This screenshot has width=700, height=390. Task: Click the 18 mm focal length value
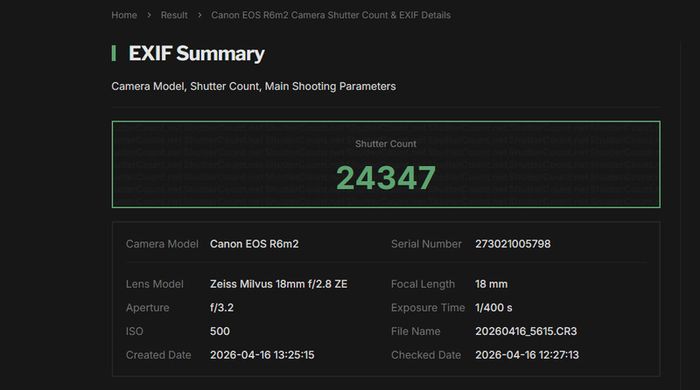tap(491, 284)
